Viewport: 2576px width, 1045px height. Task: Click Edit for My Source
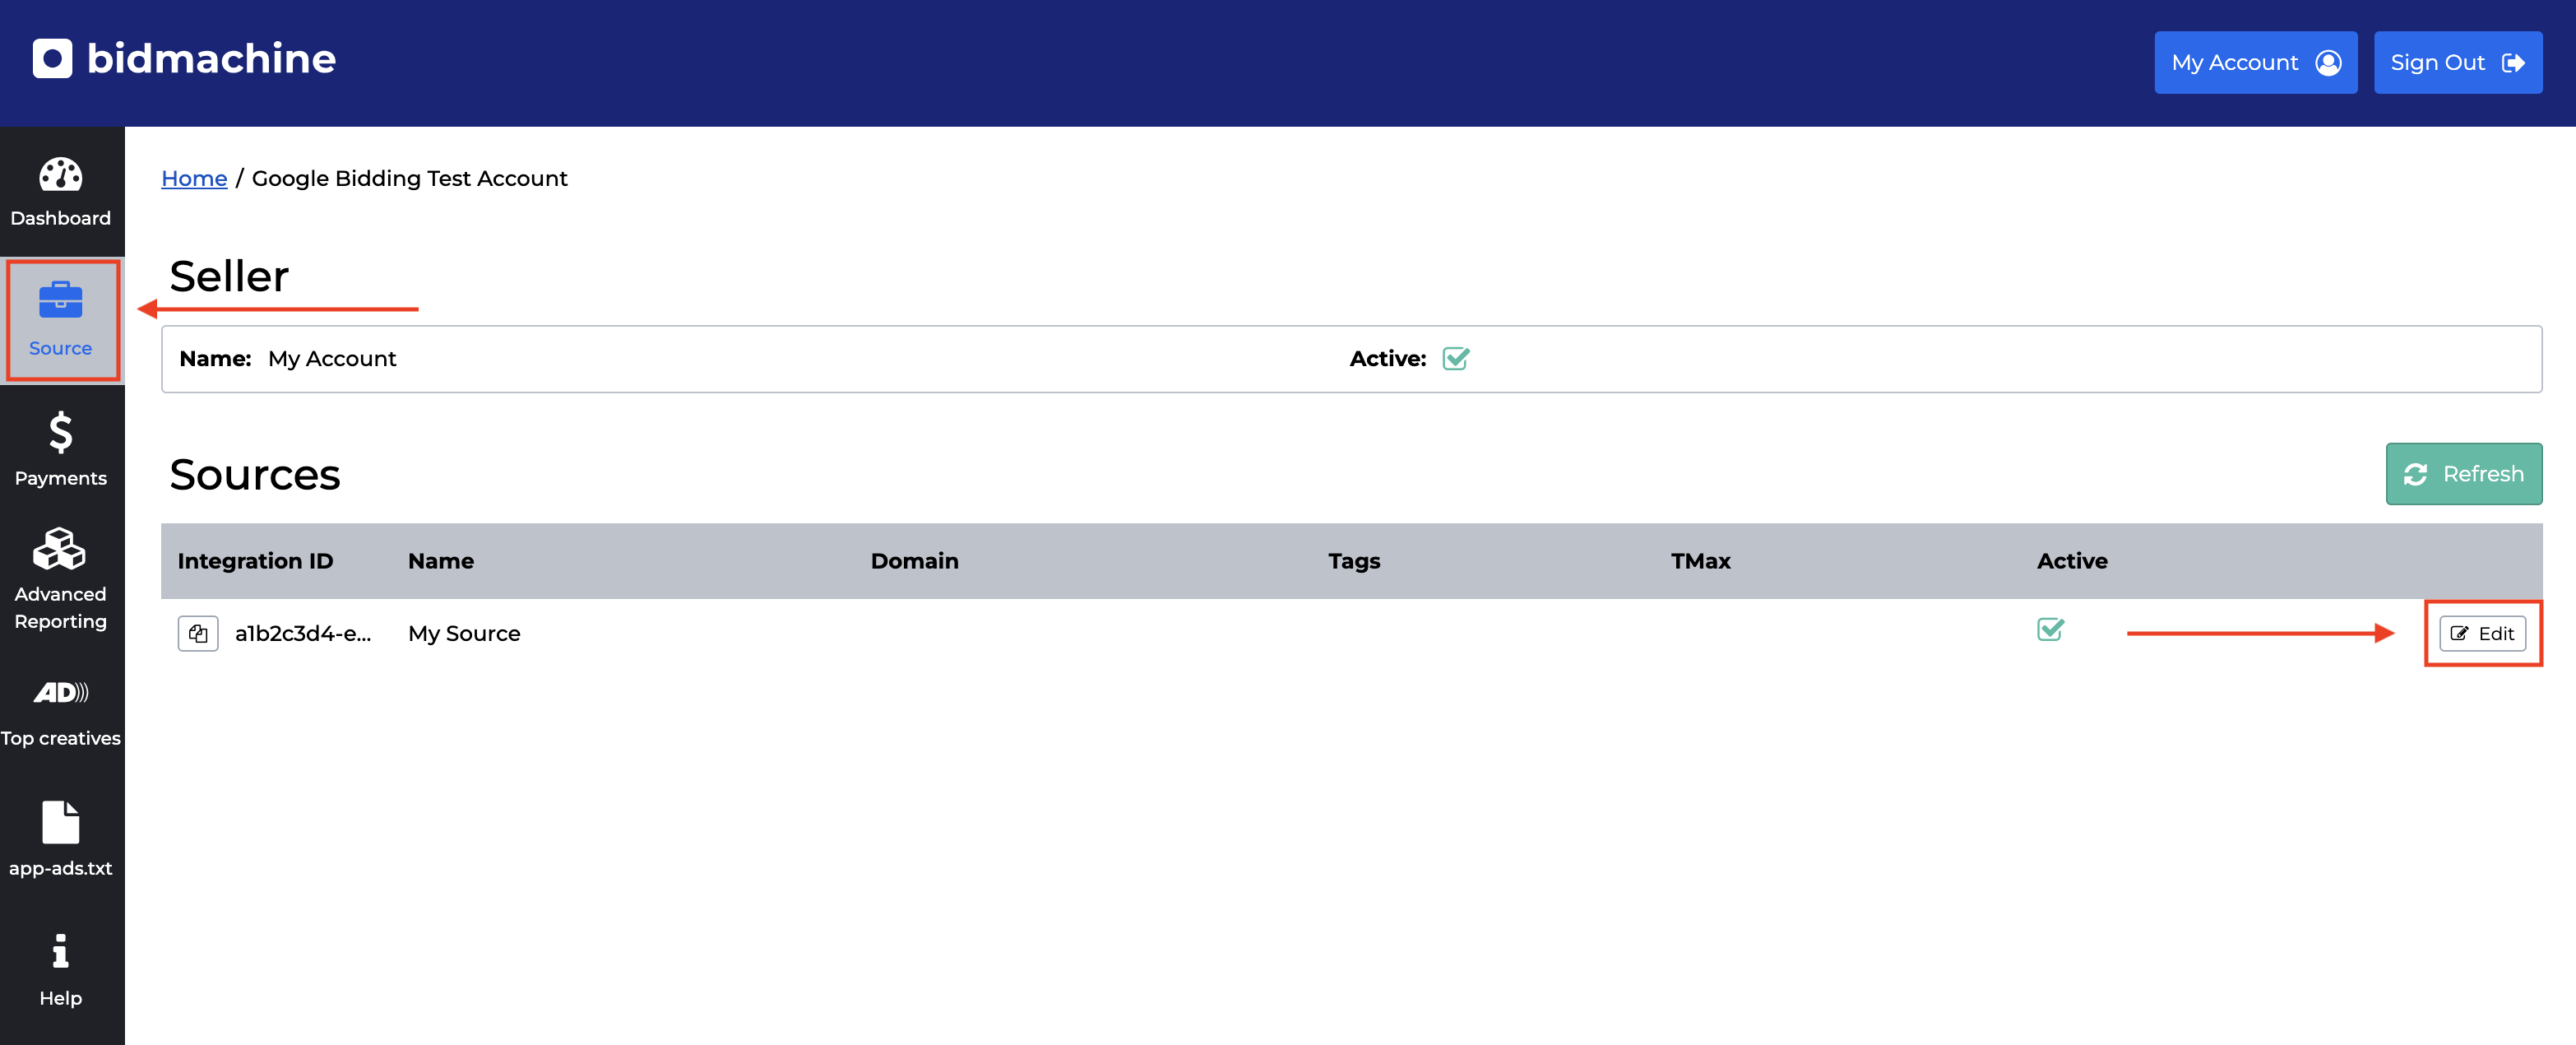(x=2482, y=633)
